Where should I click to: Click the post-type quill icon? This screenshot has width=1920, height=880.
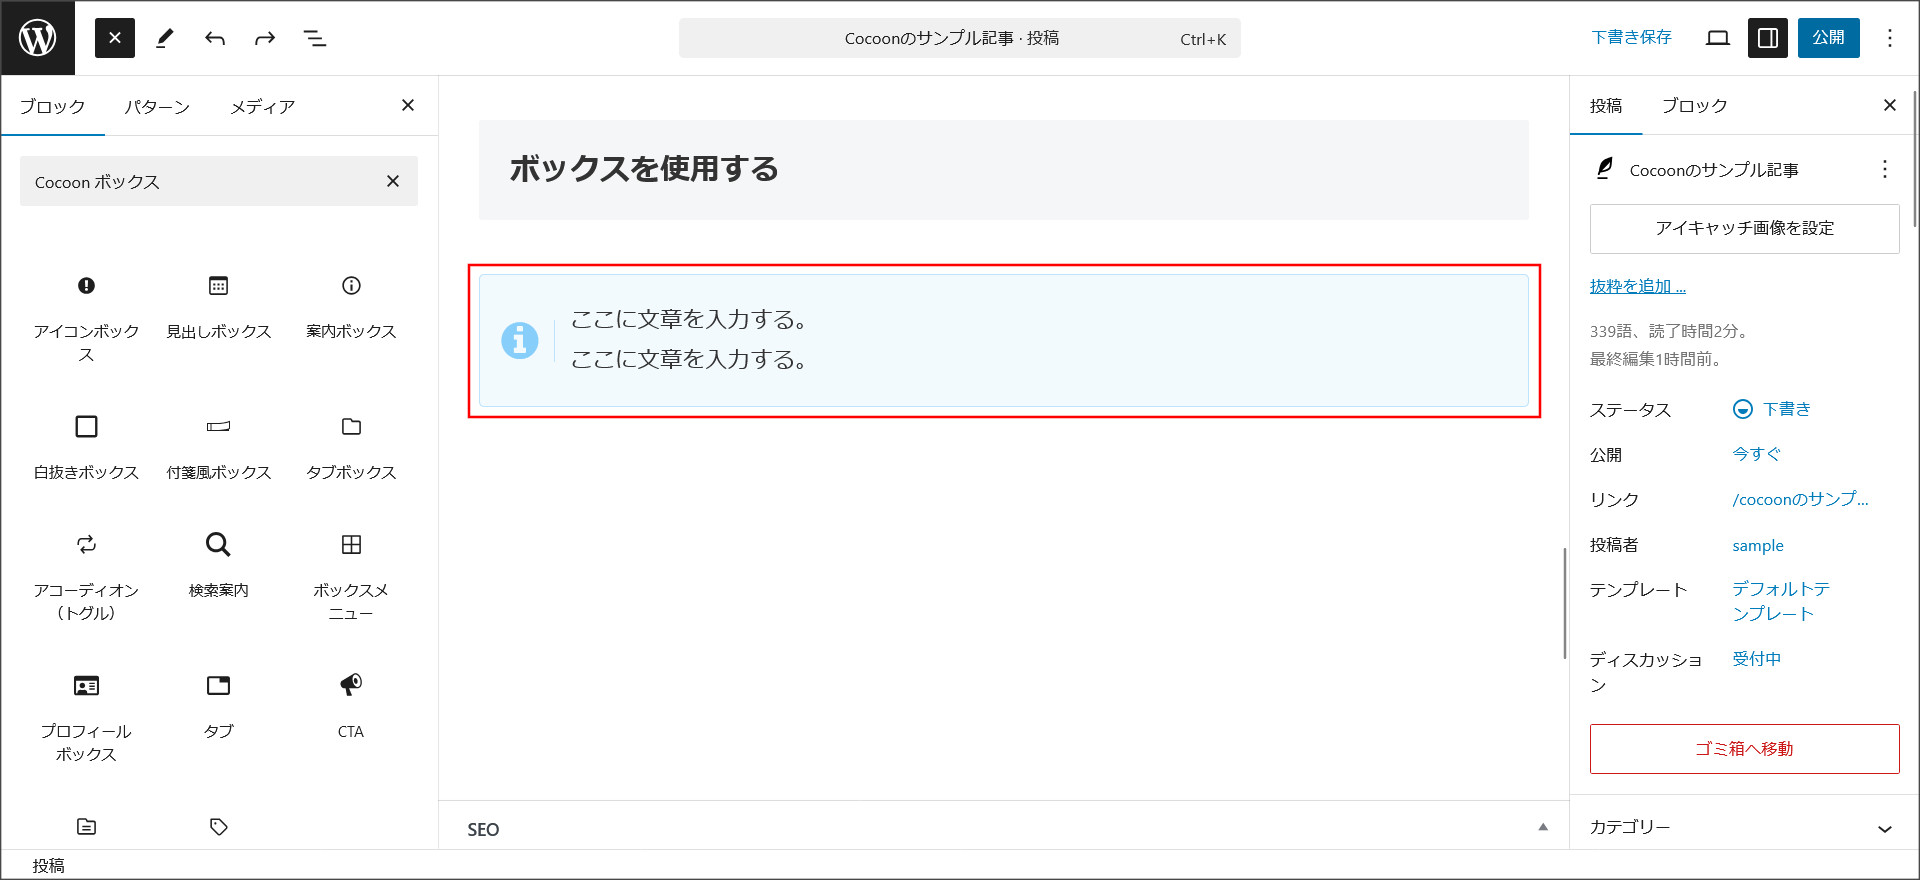pos(1604,169)
